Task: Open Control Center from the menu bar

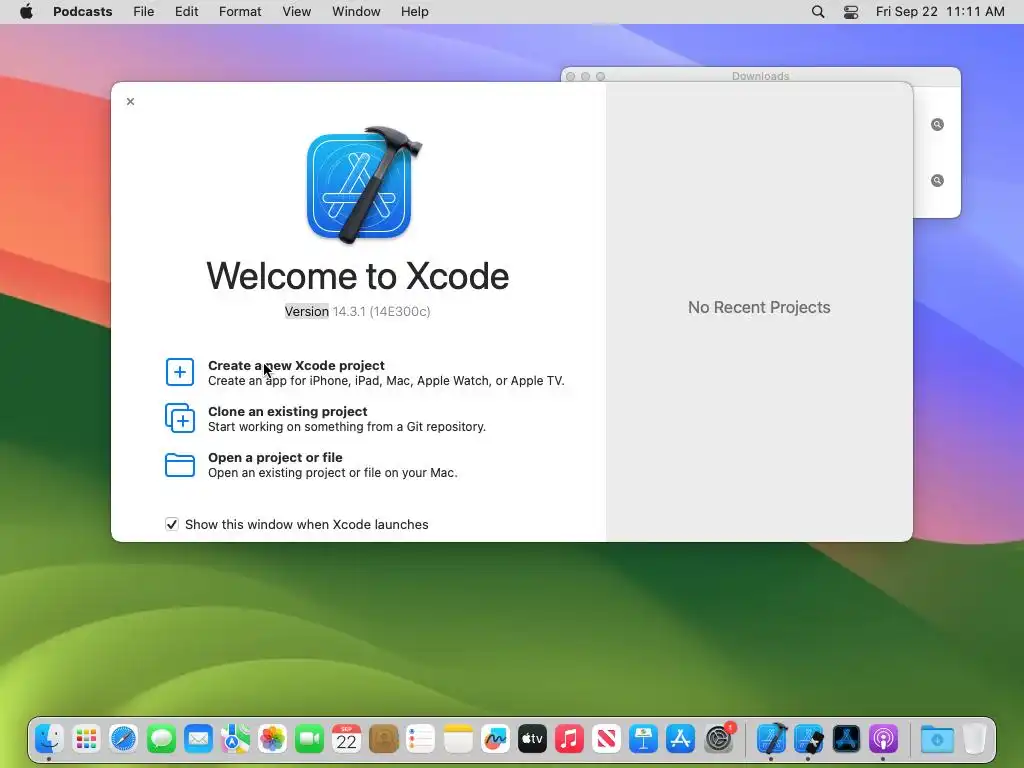Action: 851,12
